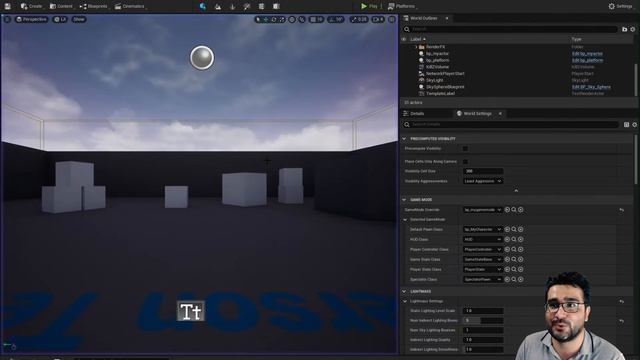This screenshot has height=360, width=640.
Task: Select SkyLight in World Outliner
Action: (x=434, y=80)
